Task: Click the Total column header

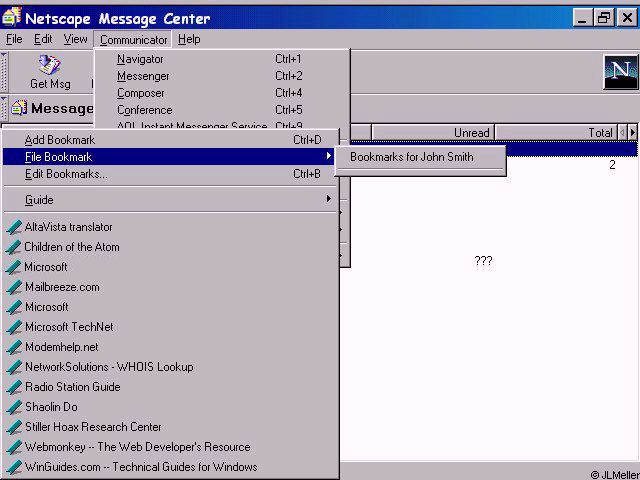Action: (556, 133)
